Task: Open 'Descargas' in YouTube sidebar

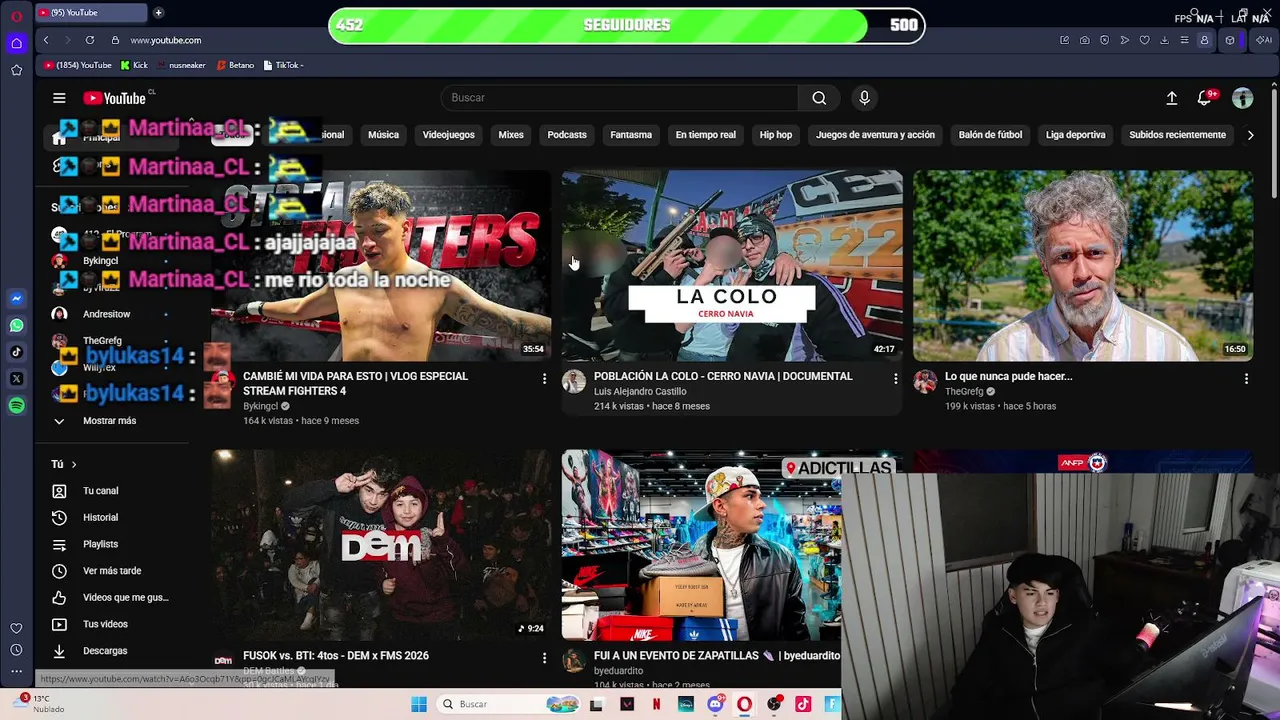Action: [x=105, y=651]
